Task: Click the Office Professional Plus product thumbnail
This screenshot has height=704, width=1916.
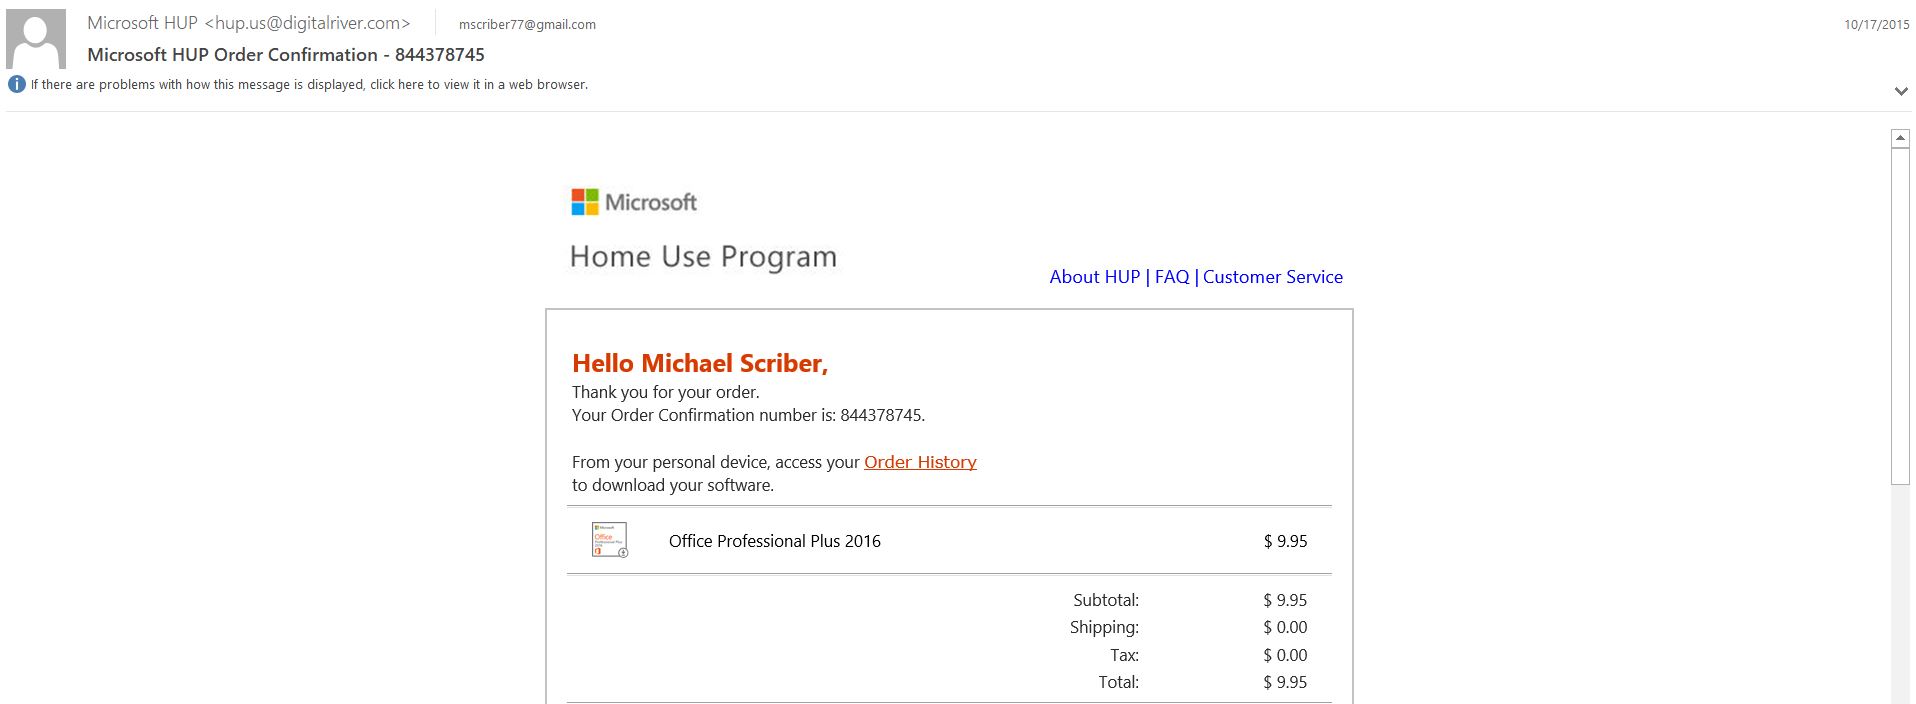Action: pos(609,540)
